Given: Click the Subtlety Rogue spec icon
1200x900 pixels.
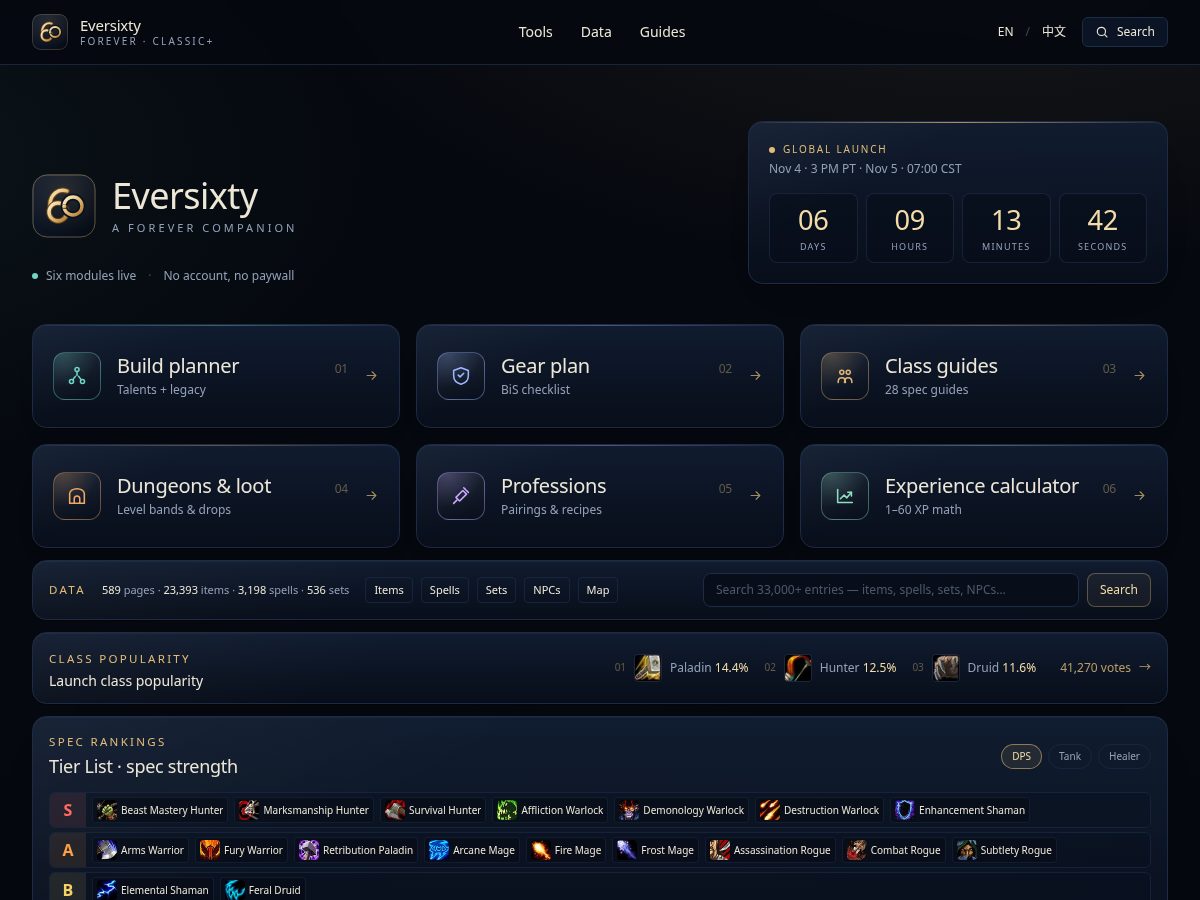Looking at the screenshot, I should (967, 850).
